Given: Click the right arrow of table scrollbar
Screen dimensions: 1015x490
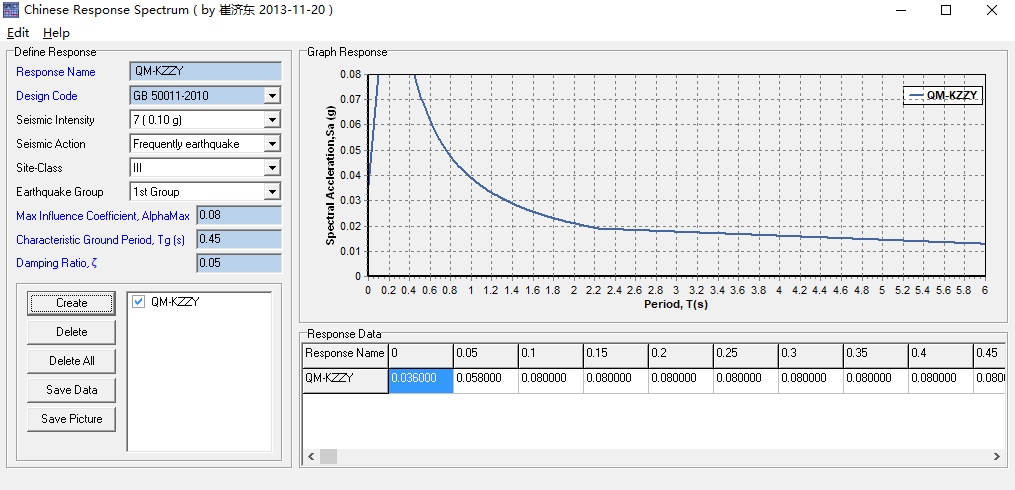Looking at the screenshot, I should pyautogui.click(x=996, y=456).
